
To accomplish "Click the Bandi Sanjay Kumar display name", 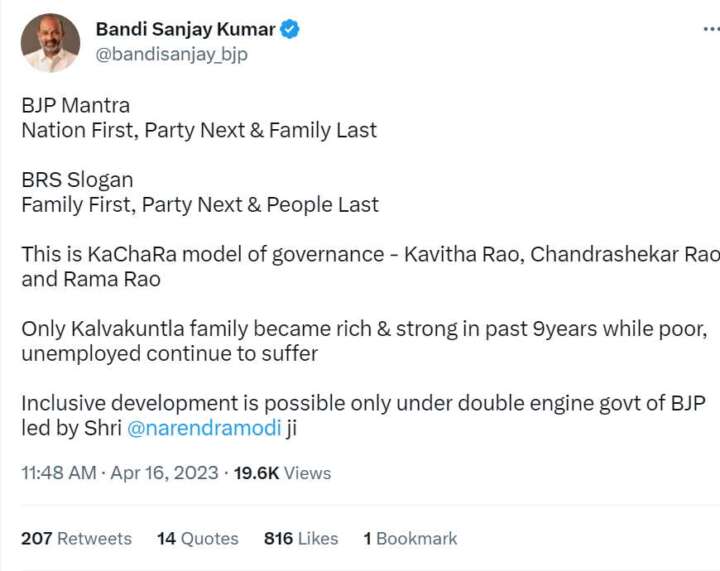I will pos(185,30).
